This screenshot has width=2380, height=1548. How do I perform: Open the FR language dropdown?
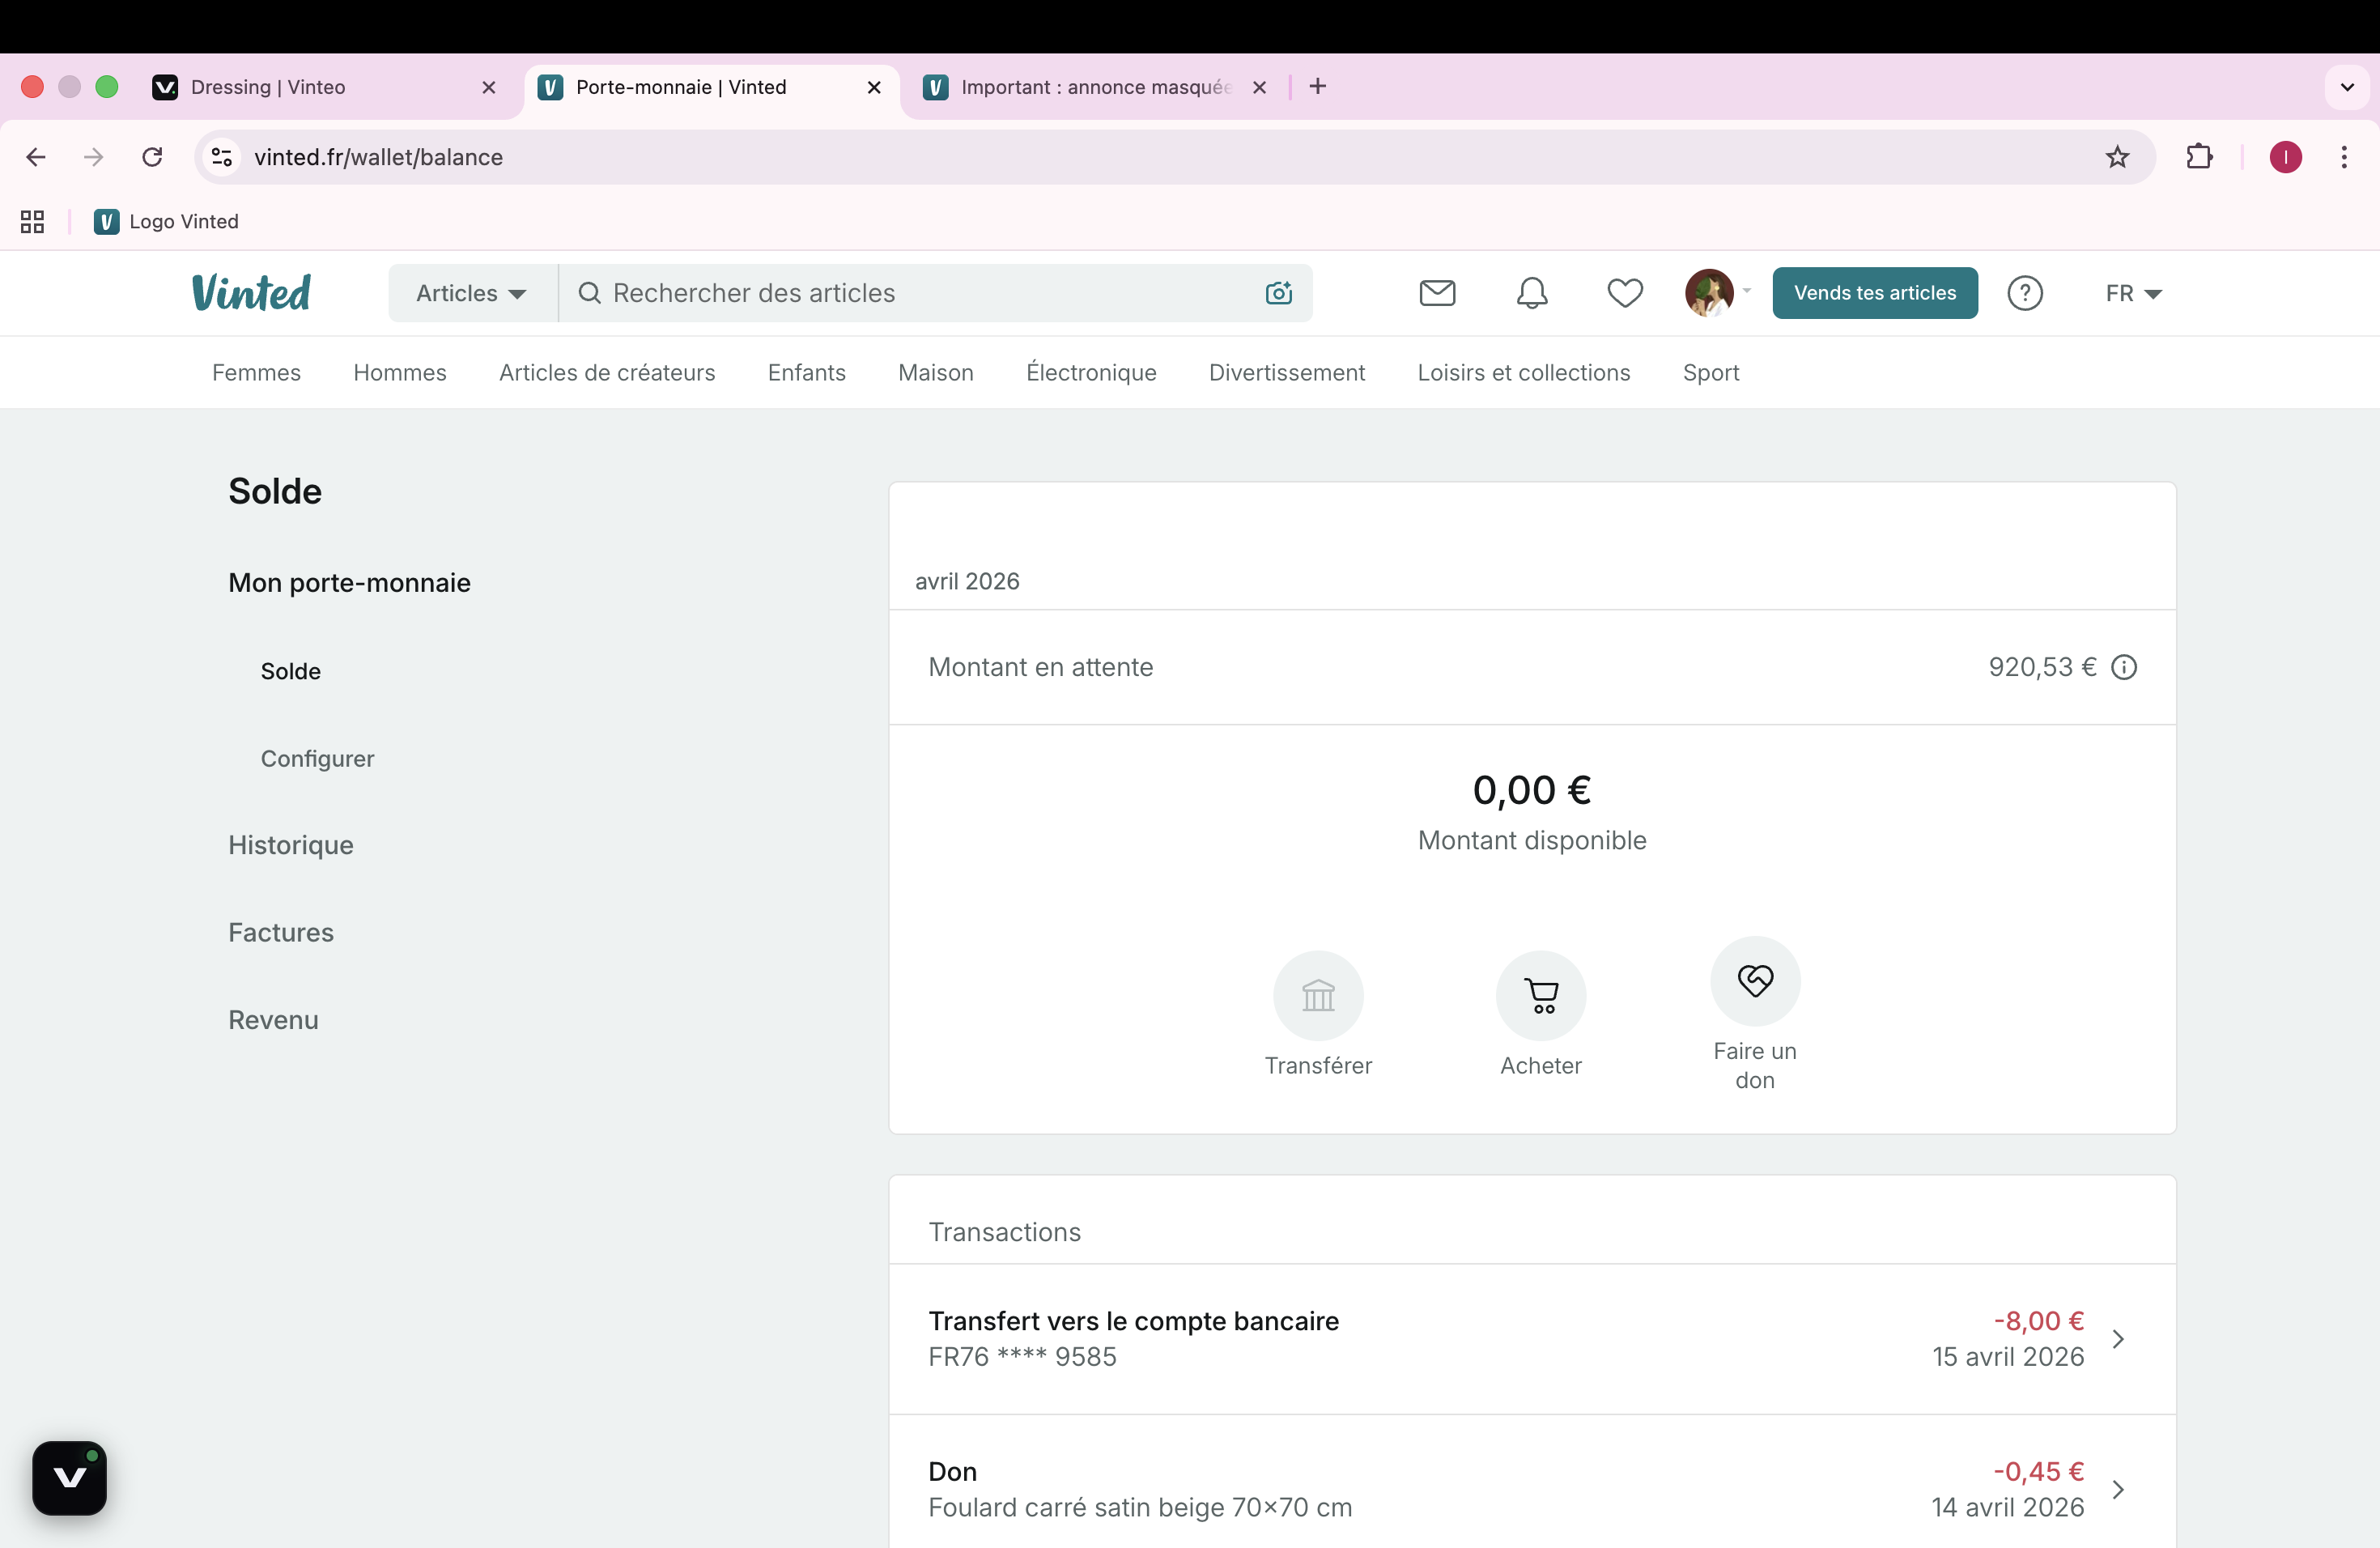2131,292
